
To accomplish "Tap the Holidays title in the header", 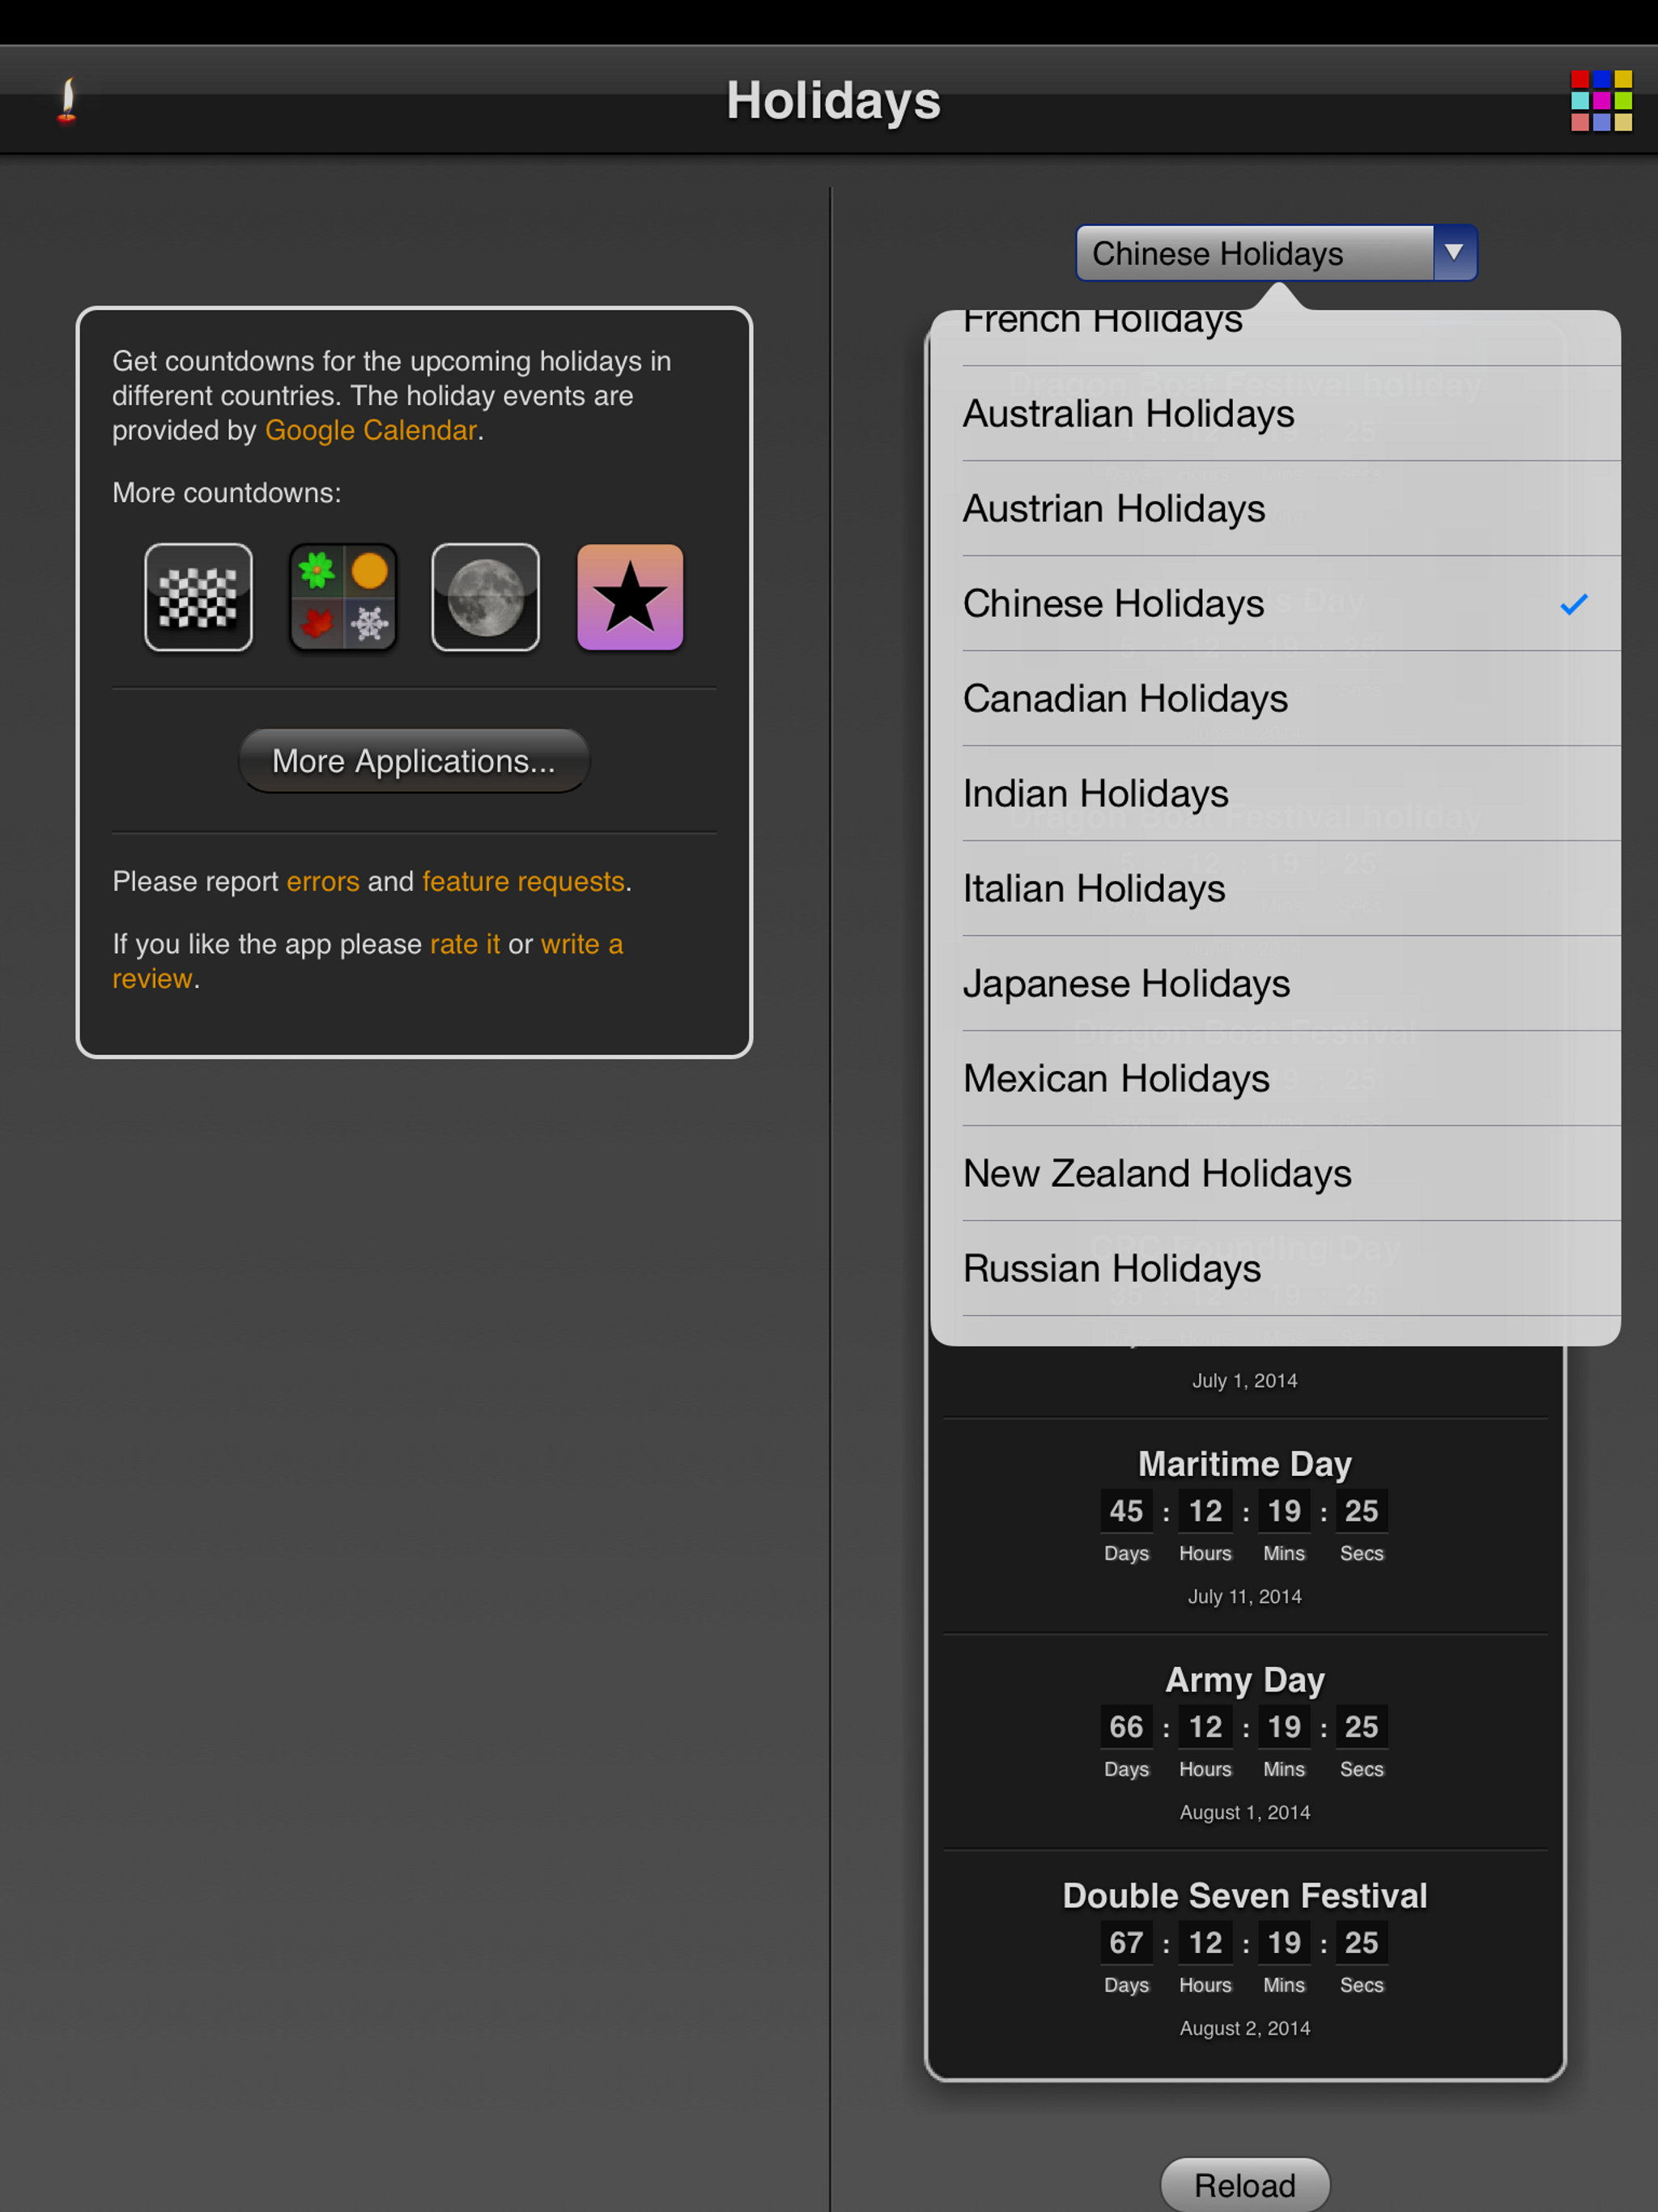I will pyautogui.click(x=833, y=101).
